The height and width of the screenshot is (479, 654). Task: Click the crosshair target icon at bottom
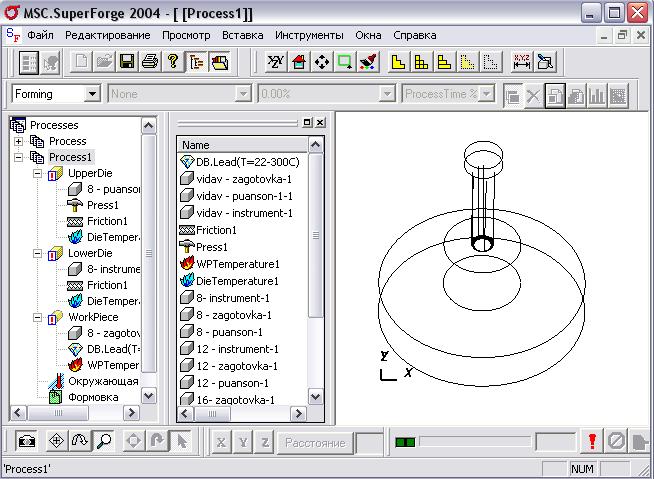coord(56,441)
